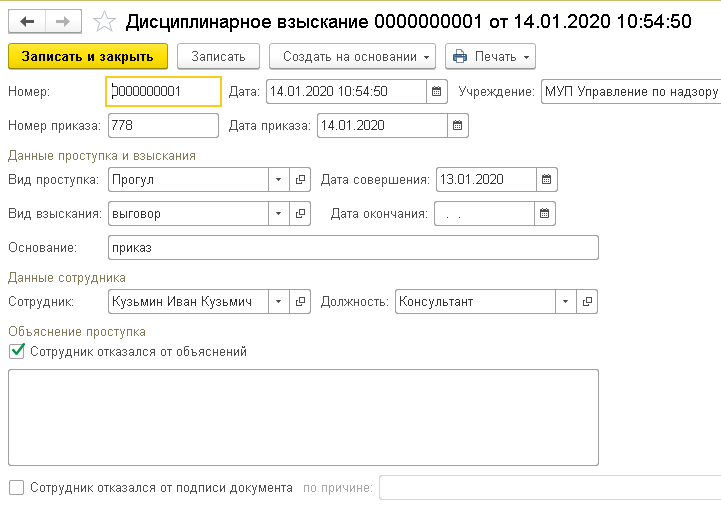721x505 pixels.
Task: Click into the Основание text field
Action: 352,248
